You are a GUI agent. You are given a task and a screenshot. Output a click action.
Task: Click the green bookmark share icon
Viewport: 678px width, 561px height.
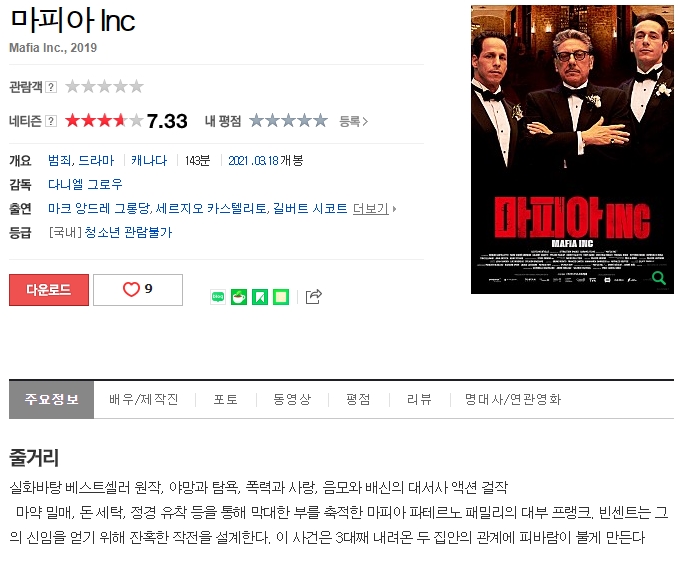click(x=260, y=297)
